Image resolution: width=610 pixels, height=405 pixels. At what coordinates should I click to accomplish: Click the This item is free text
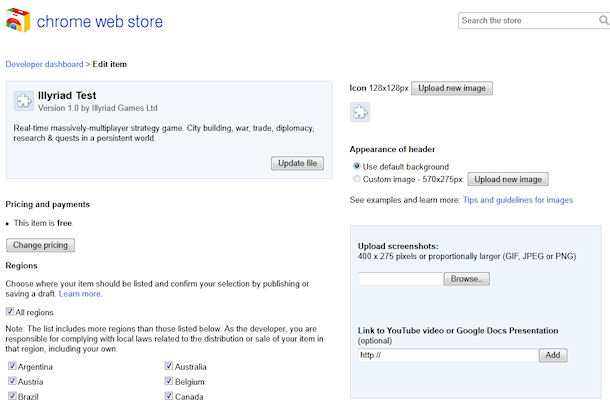[x=43, y=223]
